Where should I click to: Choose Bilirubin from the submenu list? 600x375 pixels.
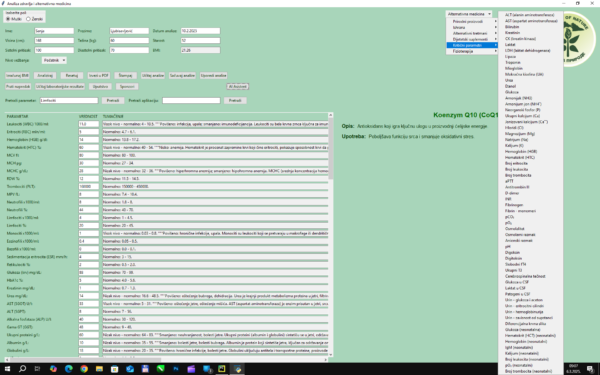(512, 27)
